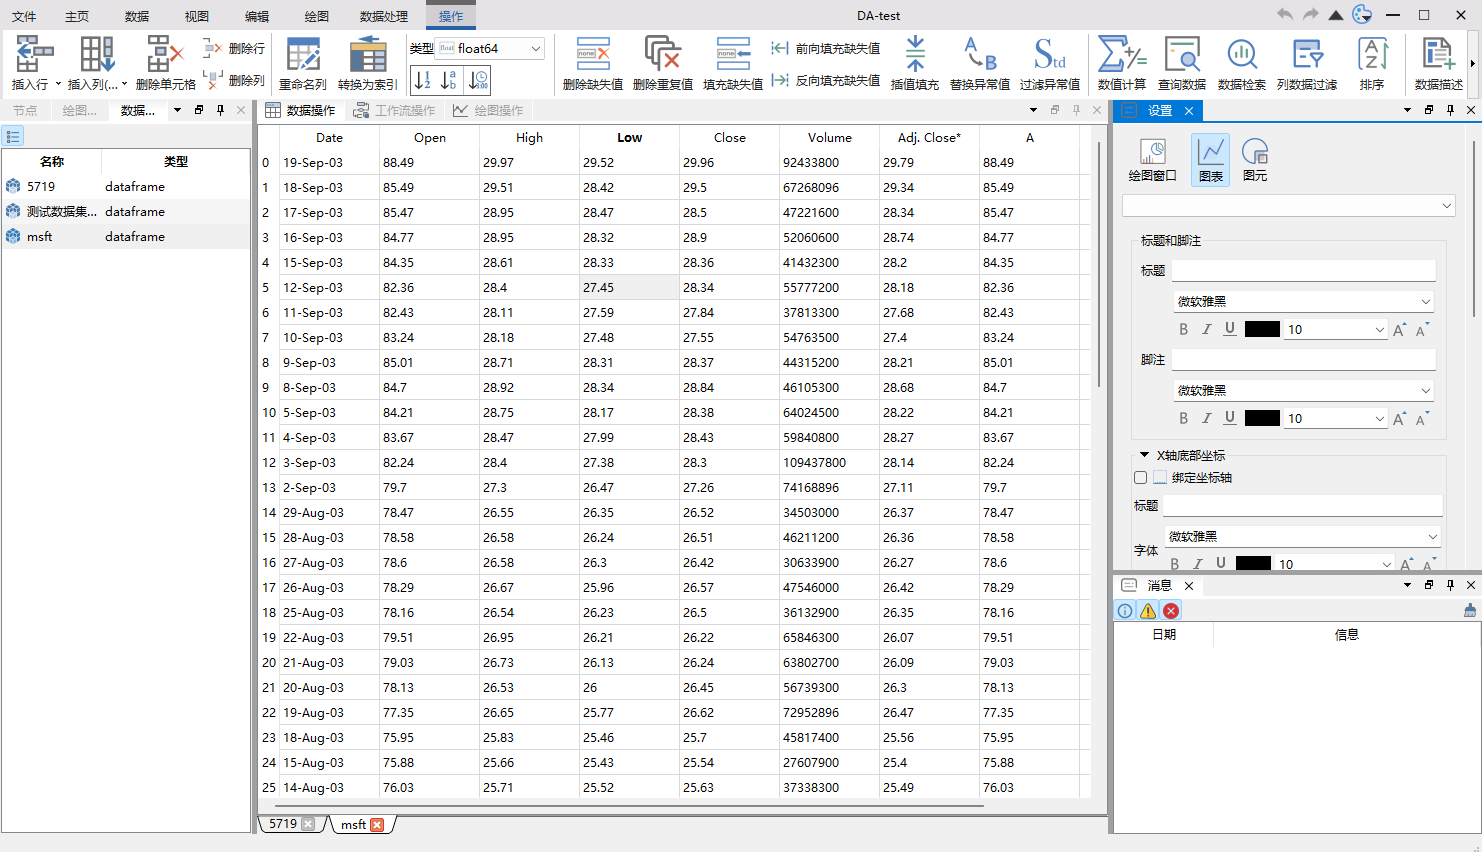Open the title font size dropdown

1379,329
